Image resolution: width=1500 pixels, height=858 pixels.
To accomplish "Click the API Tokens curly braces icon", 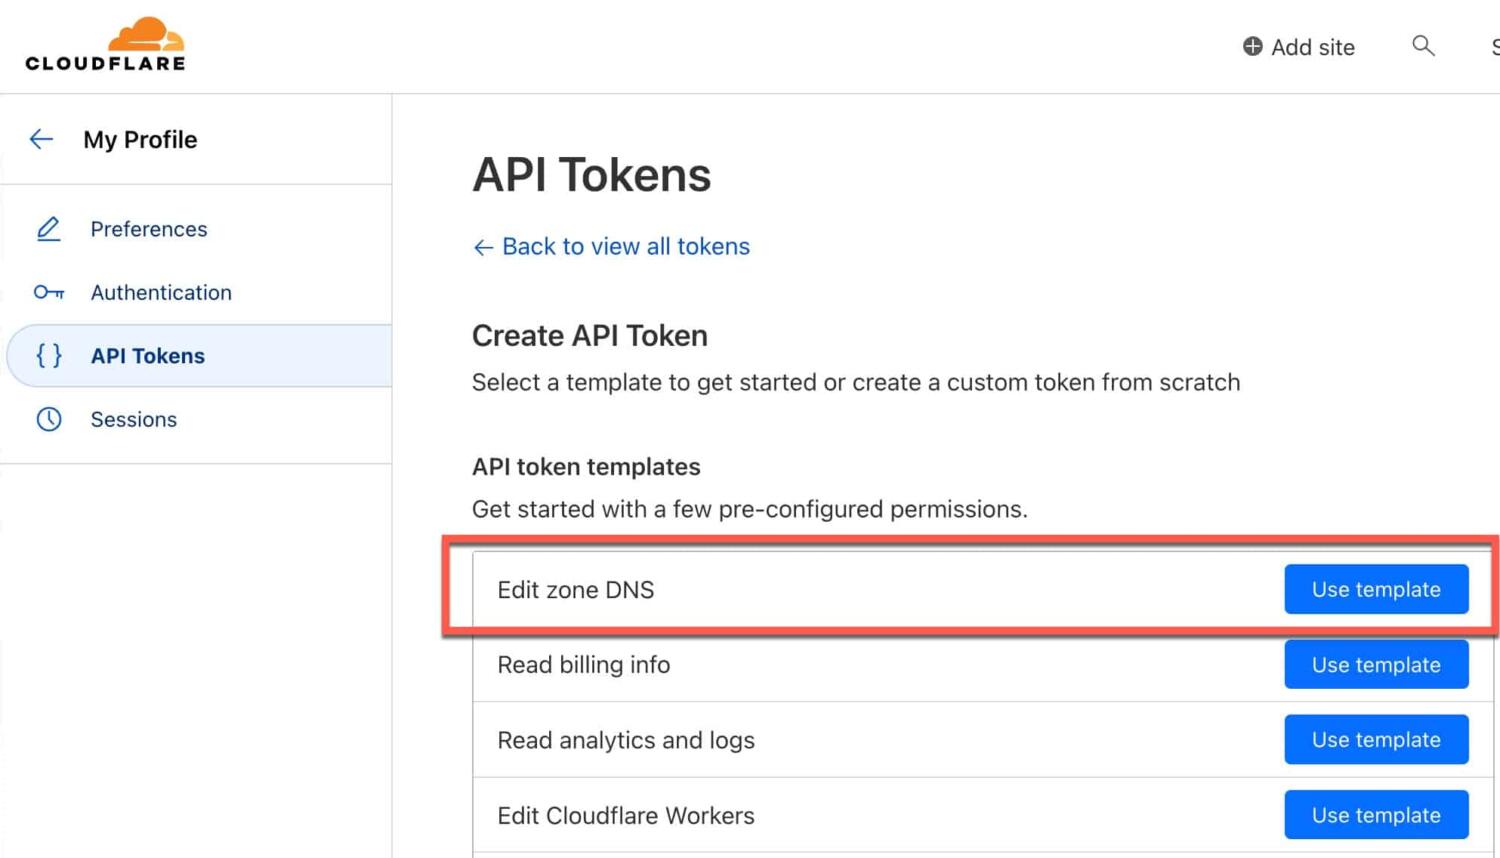I will (48, 355).
